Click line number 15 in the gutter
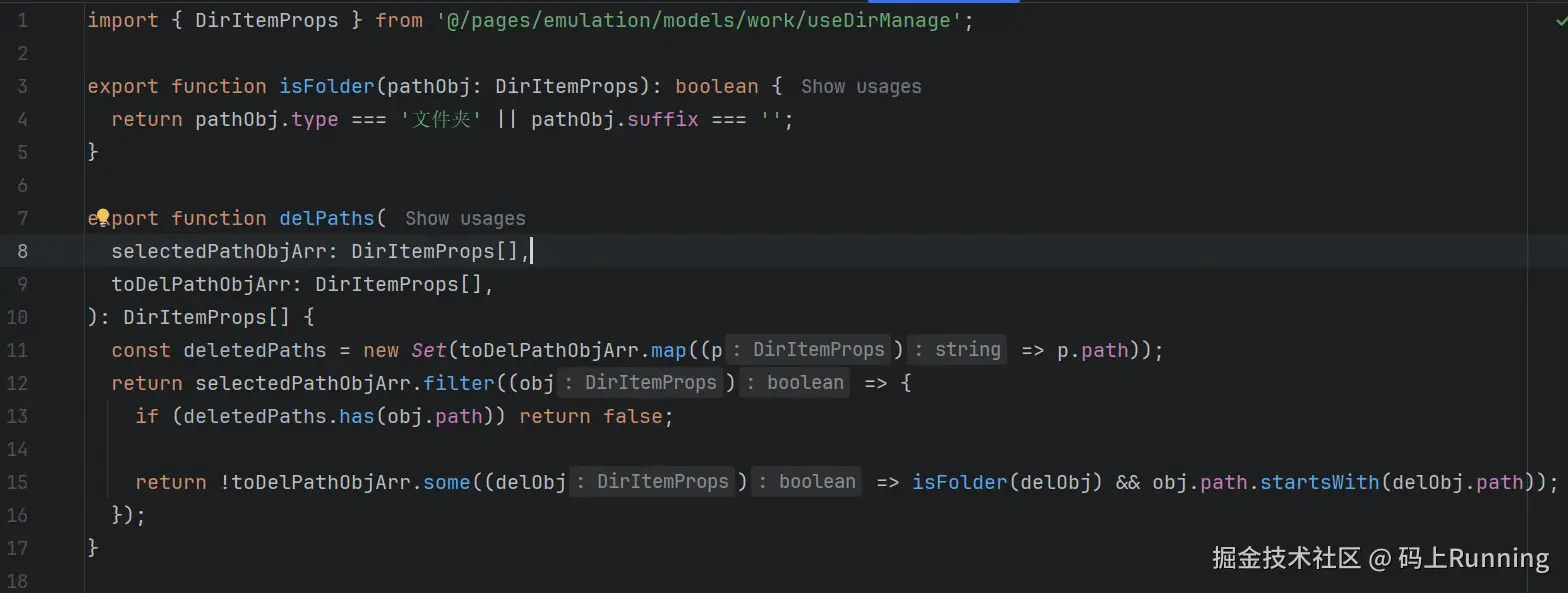This screenshot has width=1568, height=593. [x=17, y=482]
